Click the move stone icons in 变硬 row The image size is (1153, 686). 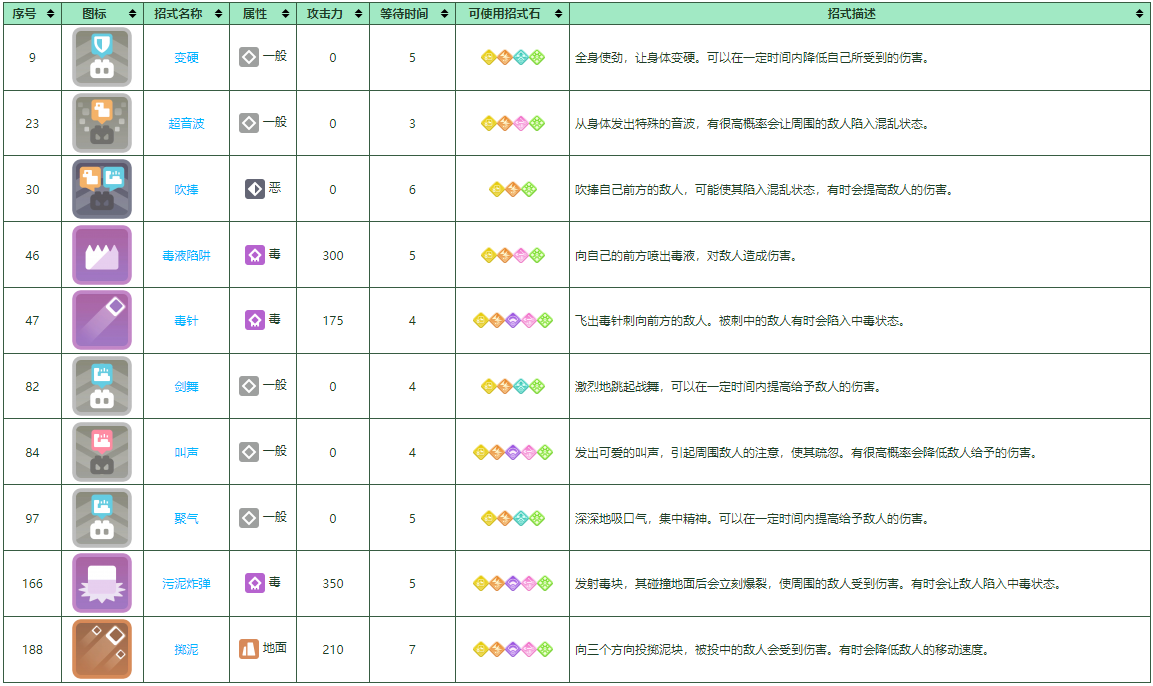513,57
